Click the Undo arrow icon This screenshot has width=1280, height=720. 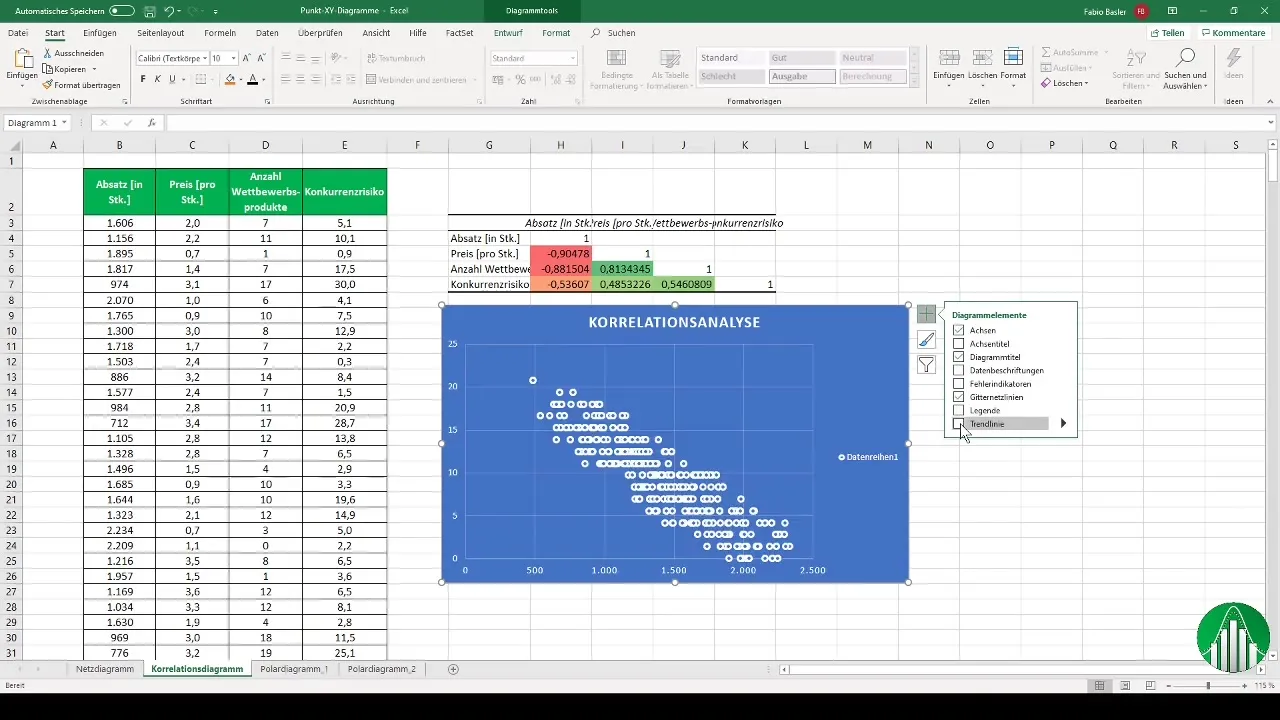(x=170, y=11)
